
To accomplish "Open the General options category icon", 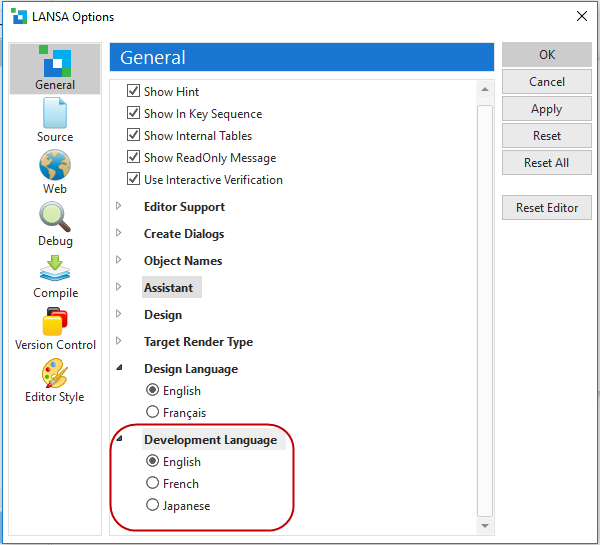I will [x=55, y=63].
